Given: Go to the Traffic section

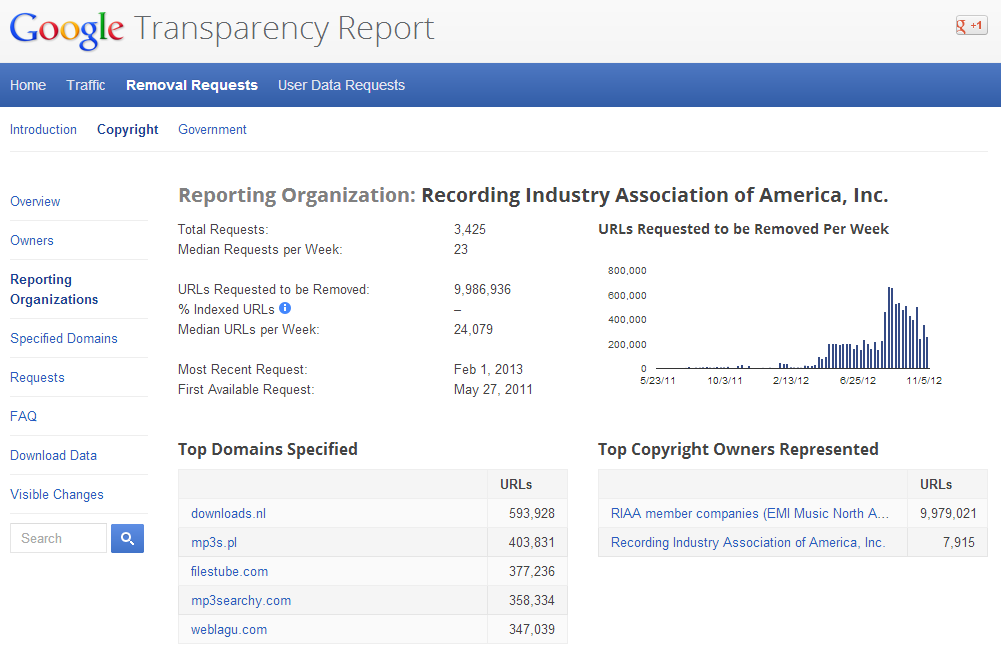Looking at the screenshot, I should point(86,85).
